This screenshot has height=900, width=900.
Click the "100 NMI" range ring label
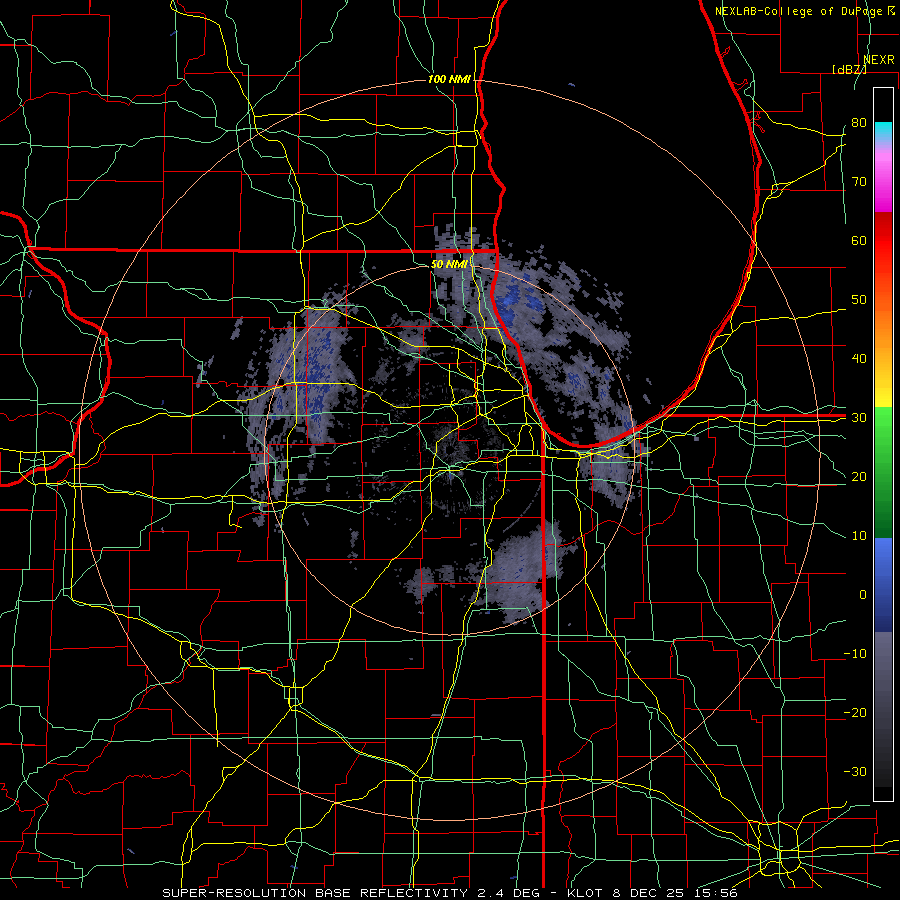coord(449,79)
